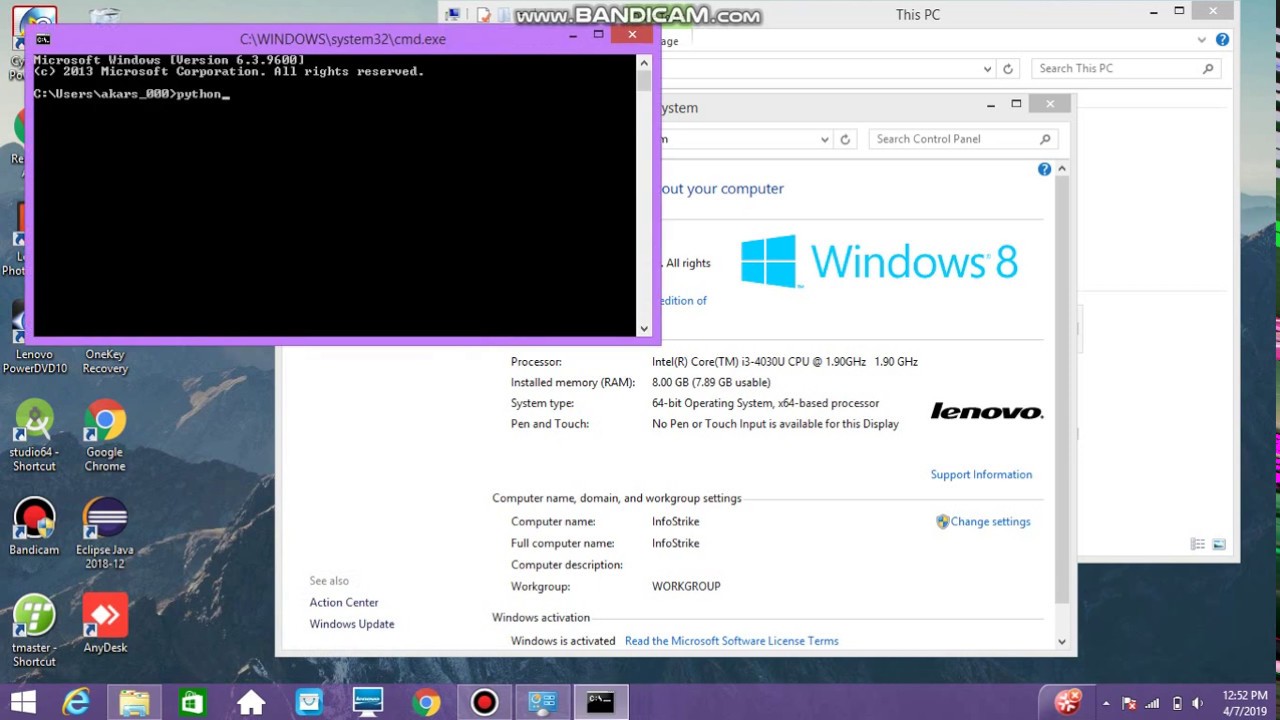This screenshot has height=720, width=1280.
Task: Launch Google Chrome from the taskbar
Action: [x=426, y=702]
